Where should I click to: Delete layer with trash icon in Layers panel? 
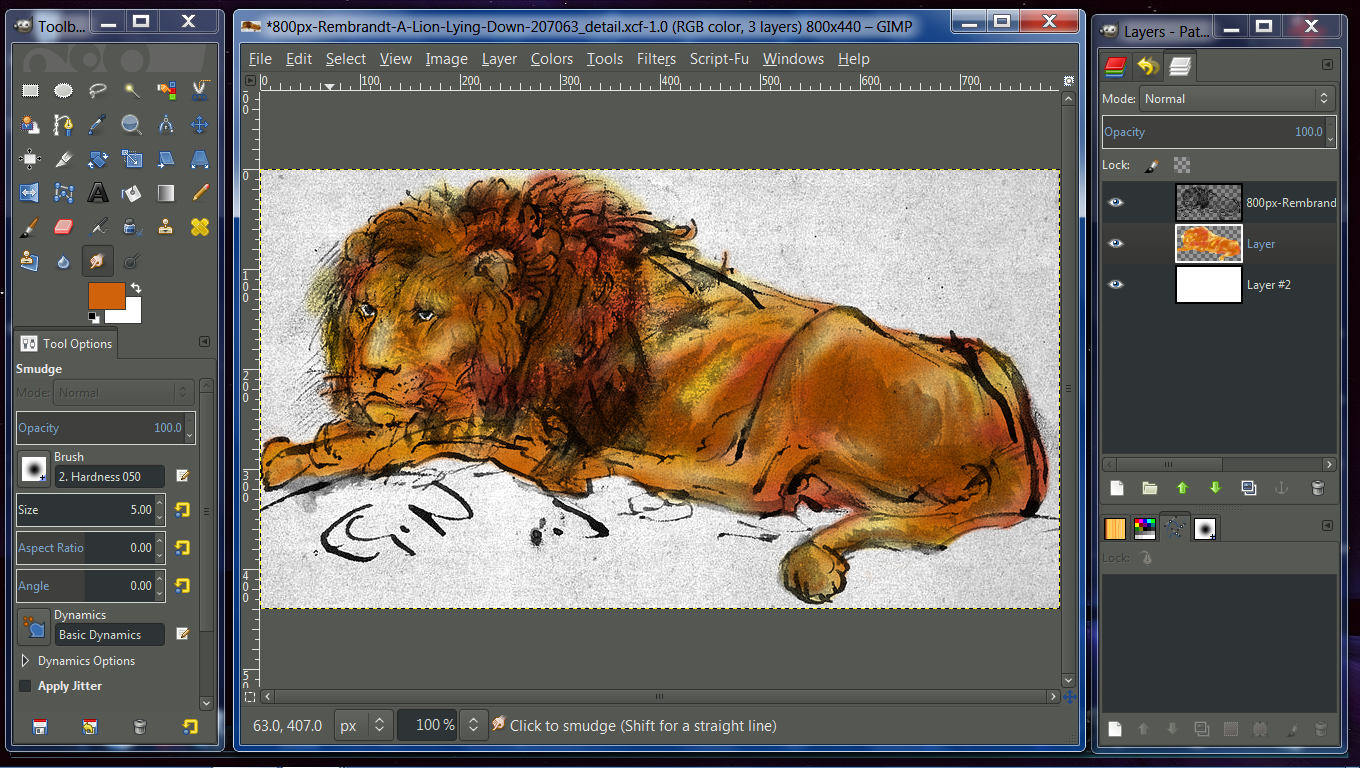[1317, 488]
